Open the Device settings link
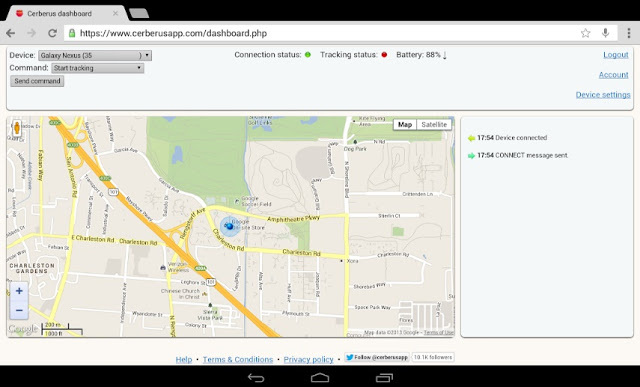 click(603, 95)
